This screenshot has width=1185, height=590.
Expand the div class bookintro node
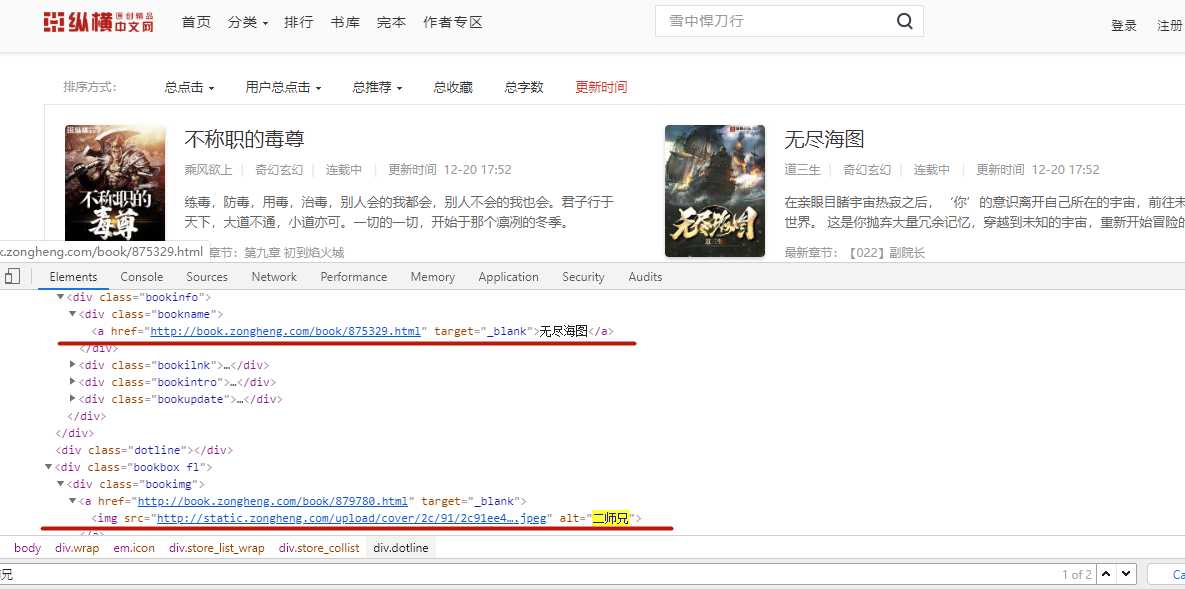coord(73,382)
